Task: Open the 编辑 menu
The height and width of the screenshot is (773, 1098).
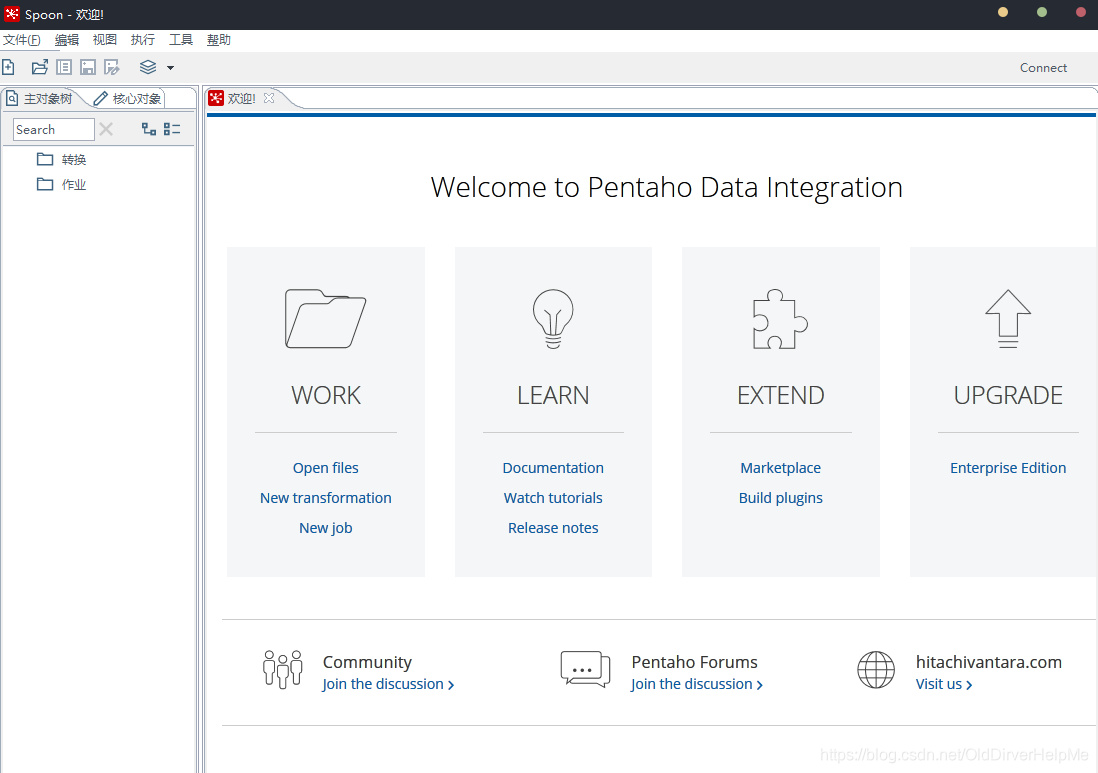Action: (67, 40)
